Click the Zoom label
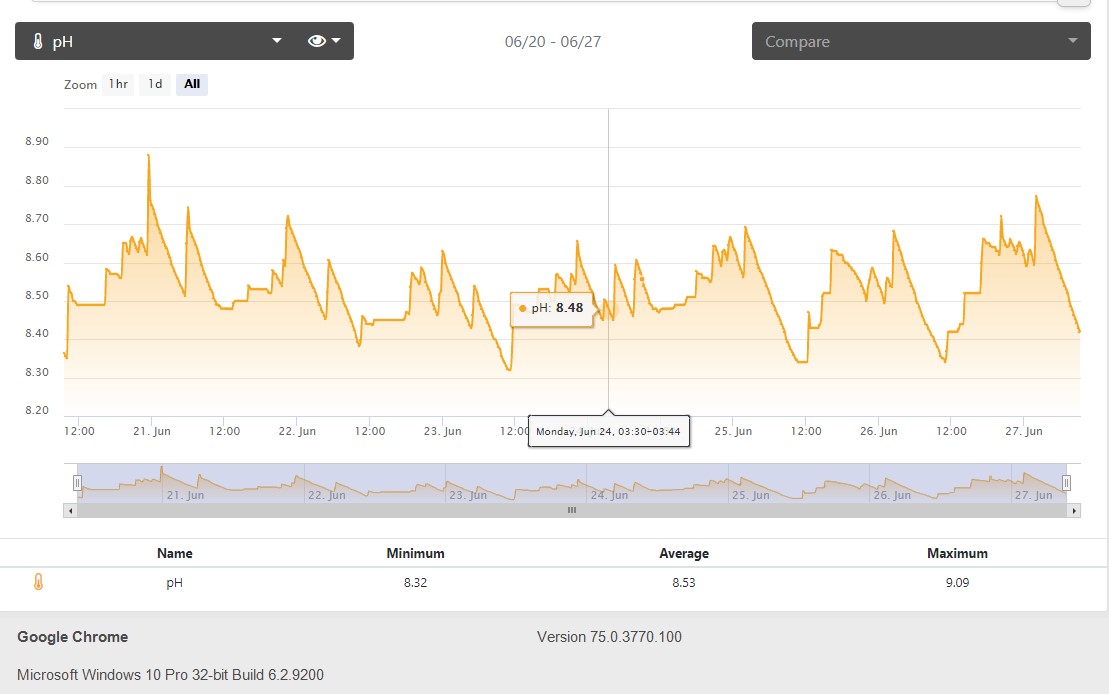This screenshot has height=694, width=1109. point(80,85)
